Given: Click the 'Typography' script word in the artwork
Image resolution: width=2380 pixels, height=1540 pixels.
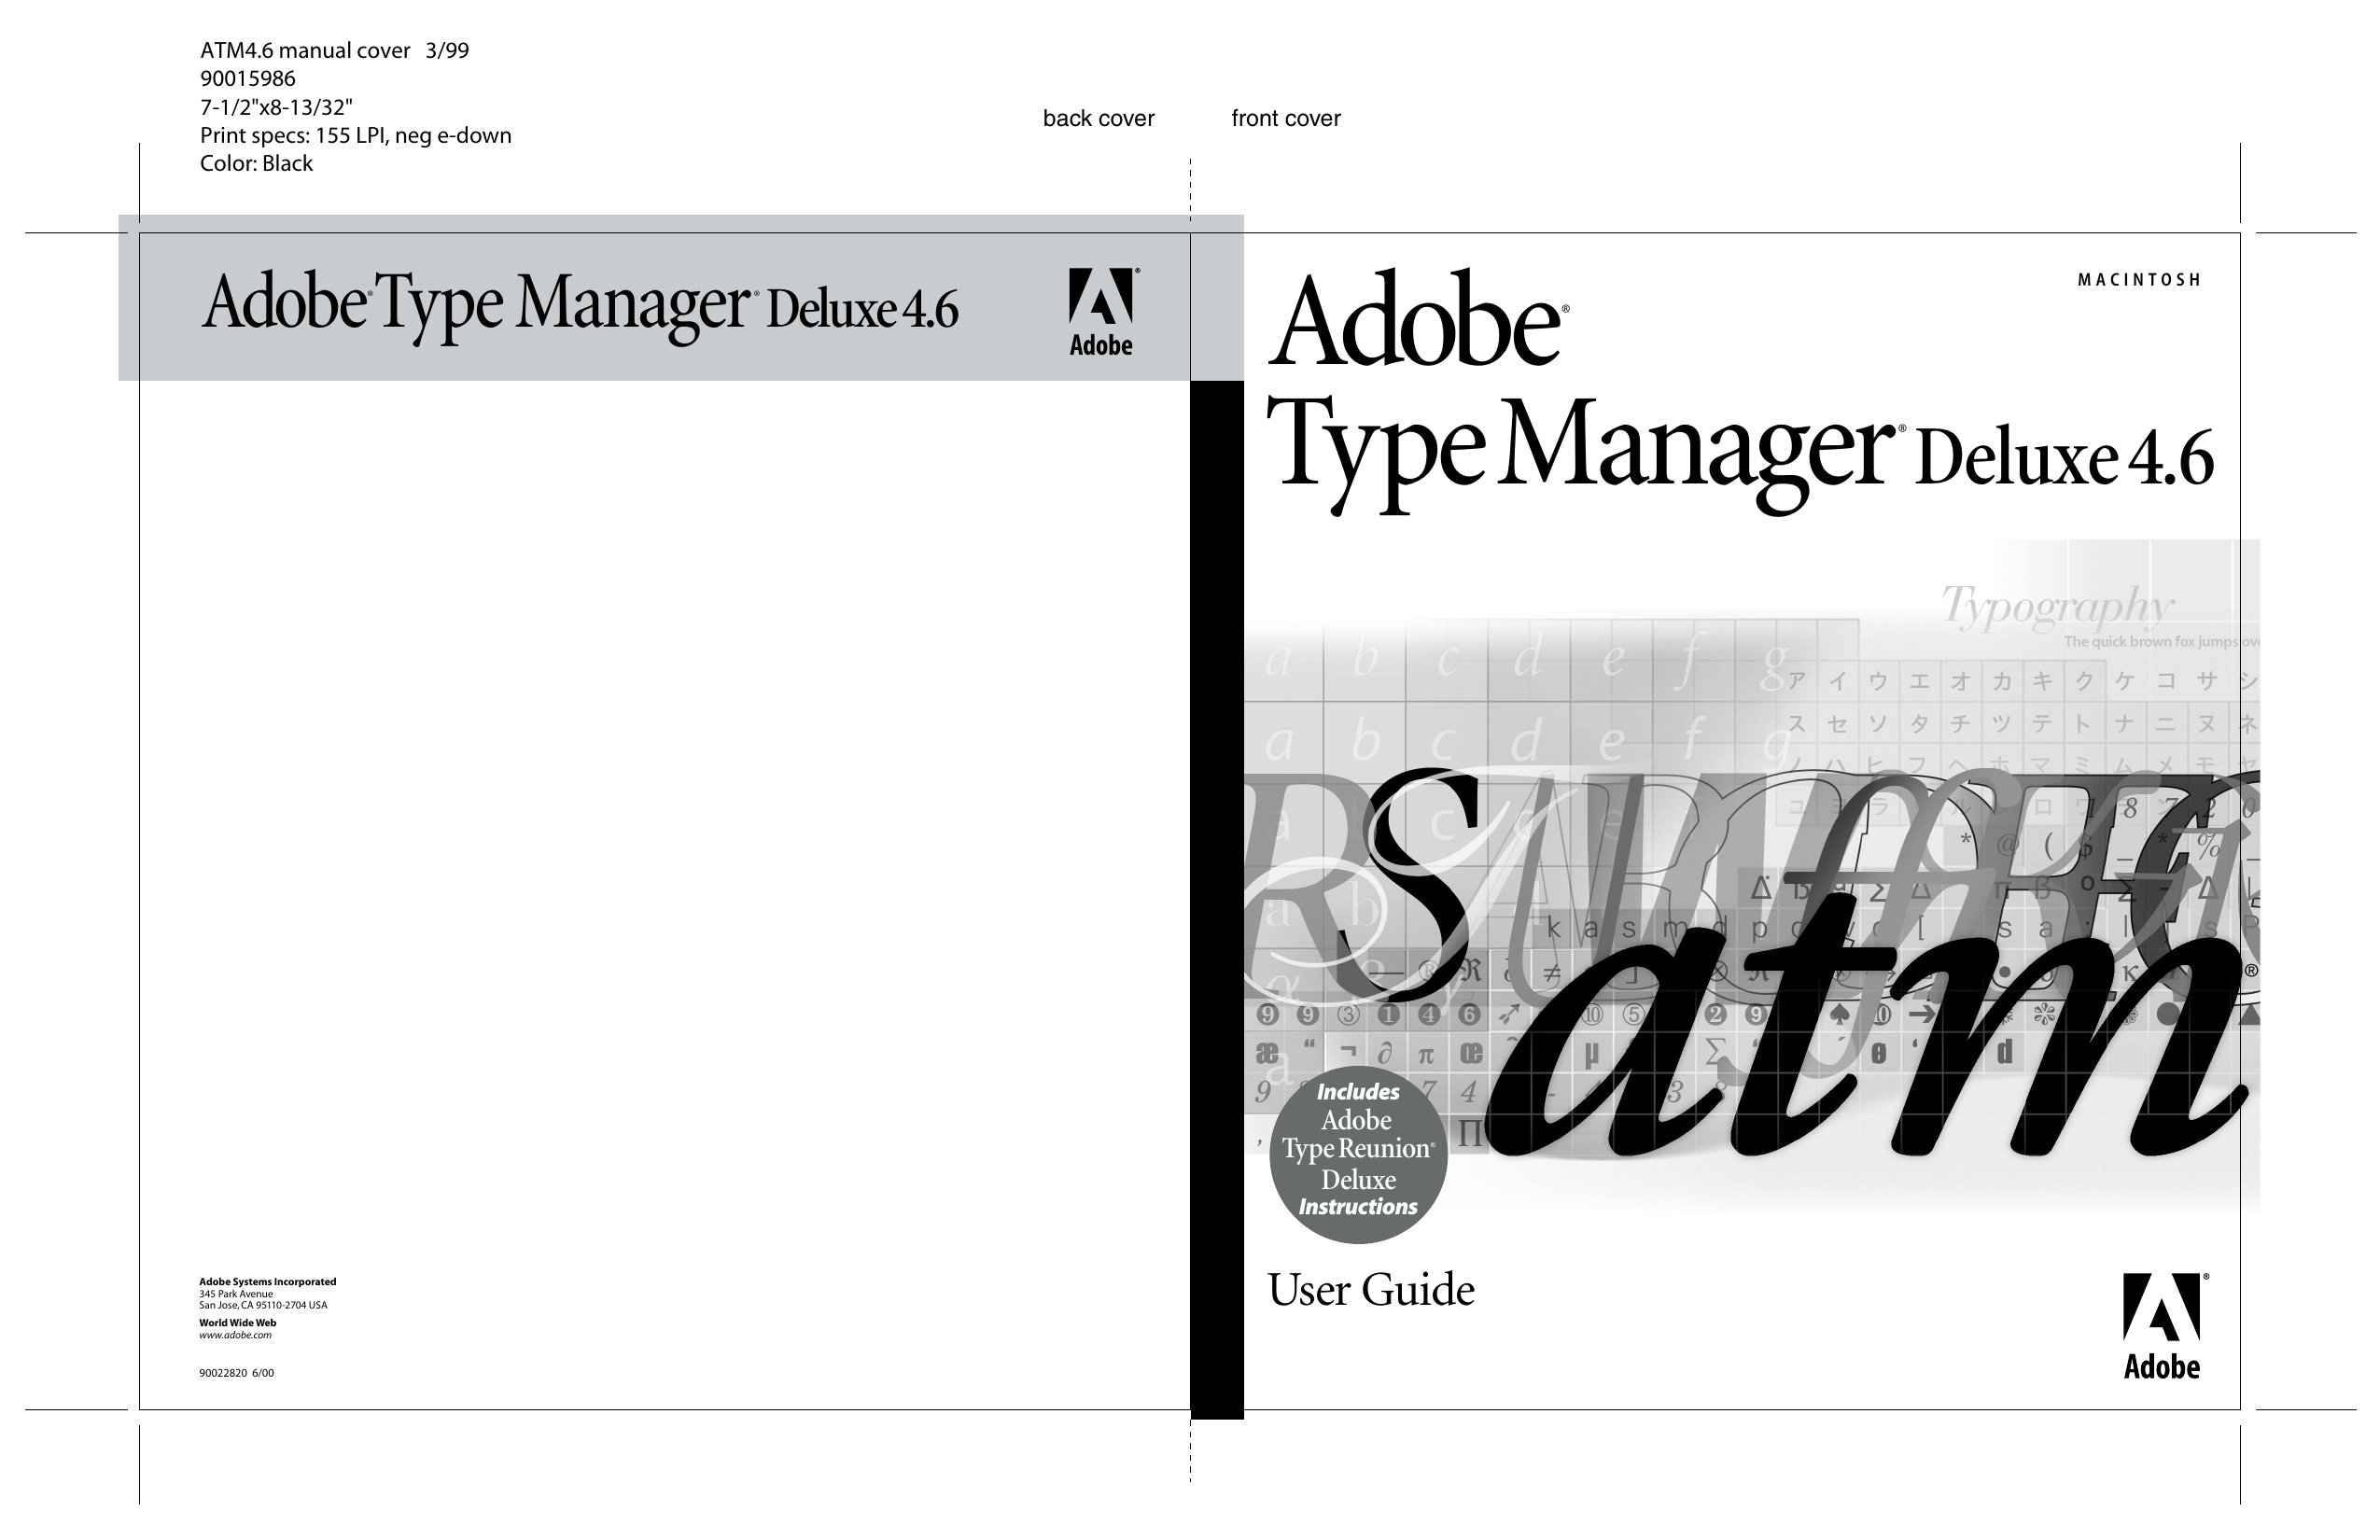Looking at the screenshot, I should click(2057, 608).
